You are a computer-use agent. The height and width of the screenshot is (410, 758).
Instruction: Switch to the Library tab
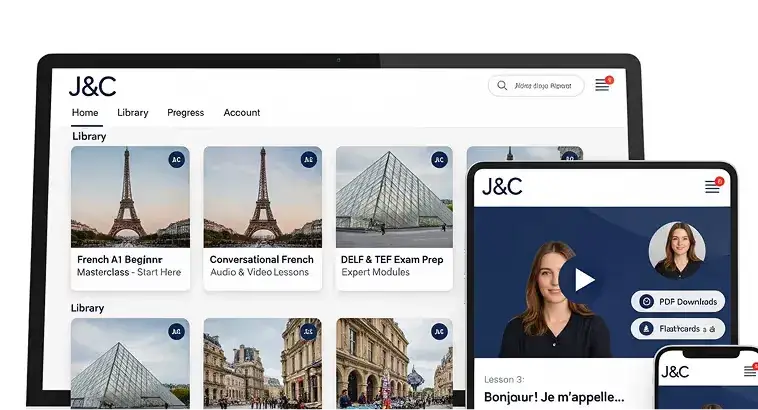click(132, 113)
